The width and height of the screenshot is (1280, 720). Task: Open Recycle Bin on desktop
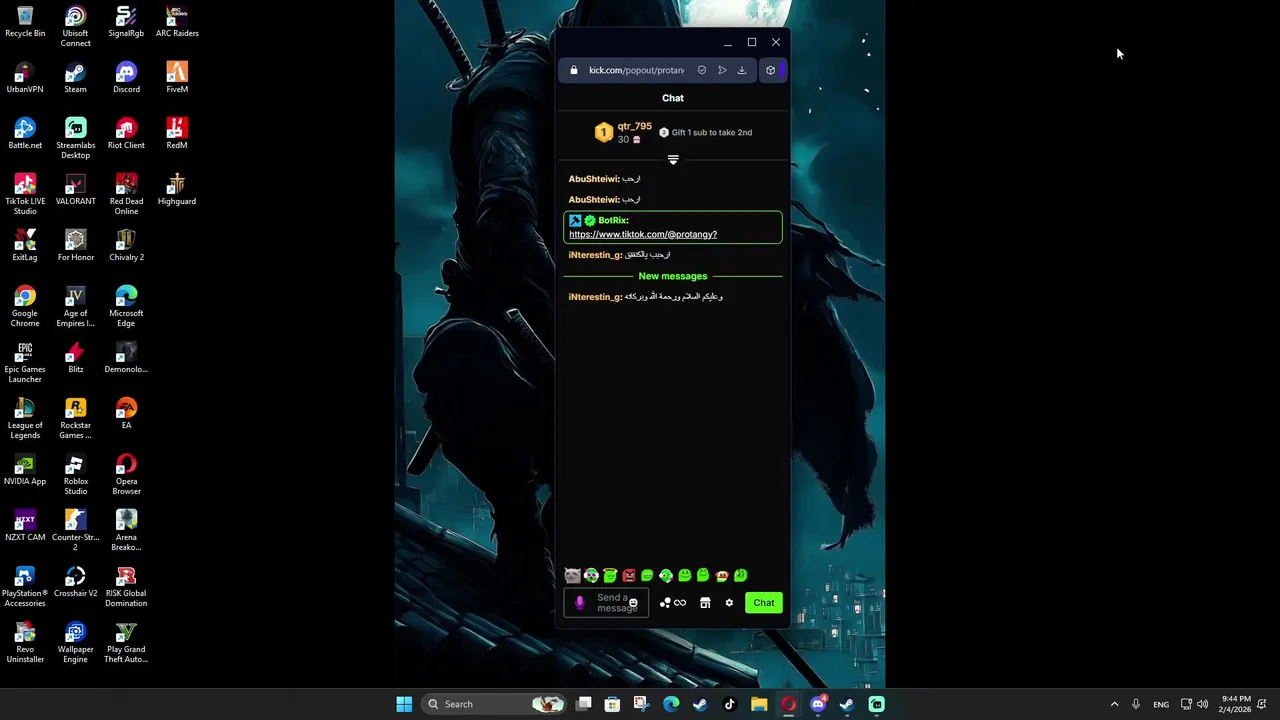point(25,22)
